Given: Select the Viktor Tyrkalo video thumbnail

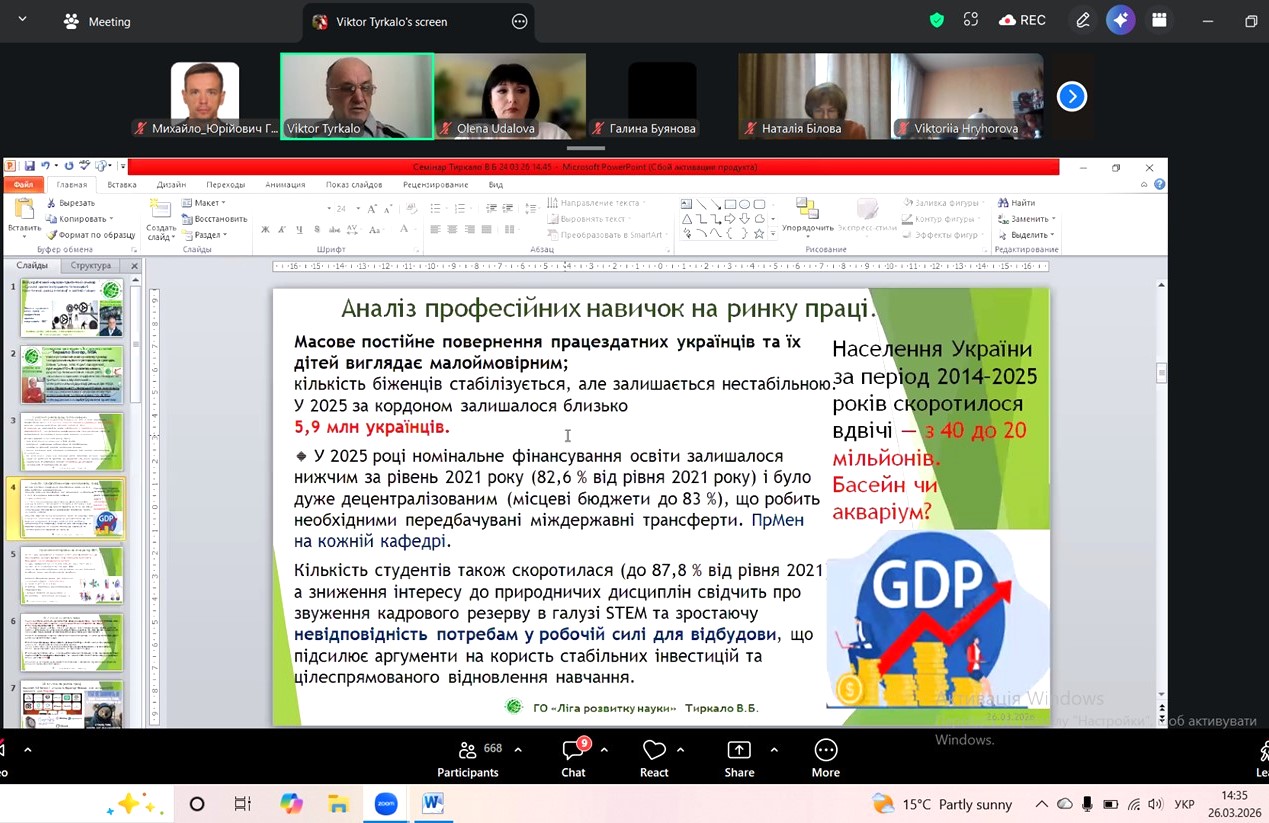Looking at the screenshot, I should pos(357,96).
